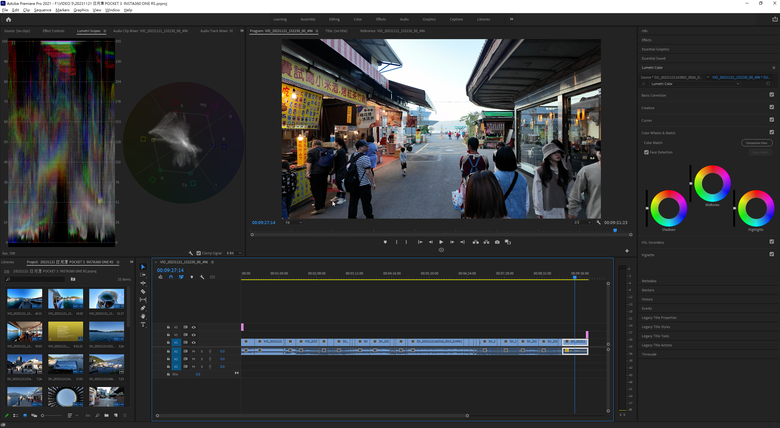Open Lumetri Scopes settings wrench
This screenshot has width=780, height=428.
tap(191, 253)
